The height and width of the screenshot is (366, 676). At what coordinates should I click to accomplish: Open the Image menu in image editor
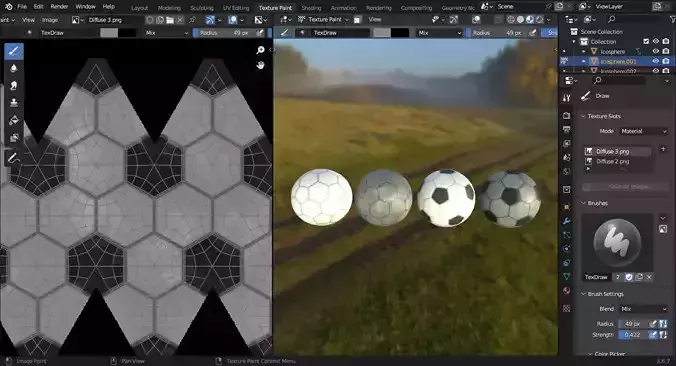click(50, 20)
